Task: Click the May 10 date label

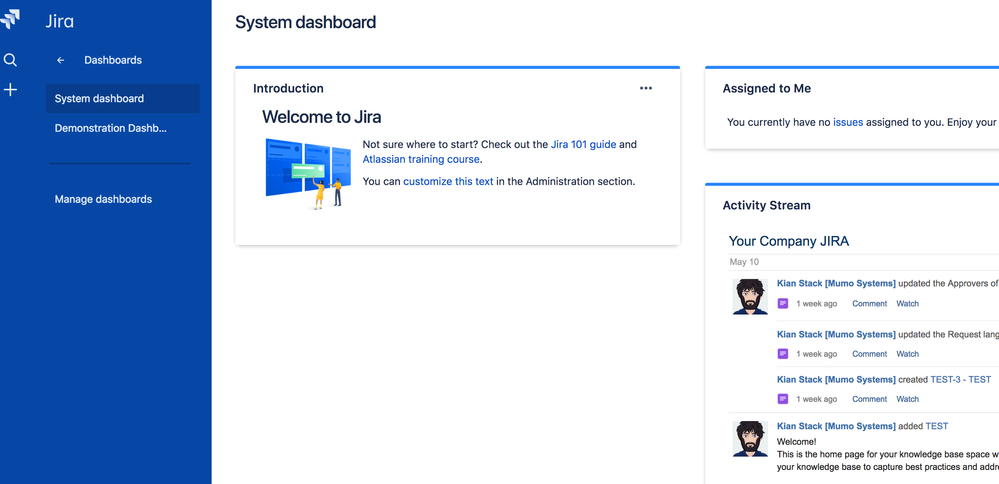Action: click(744, 262)
